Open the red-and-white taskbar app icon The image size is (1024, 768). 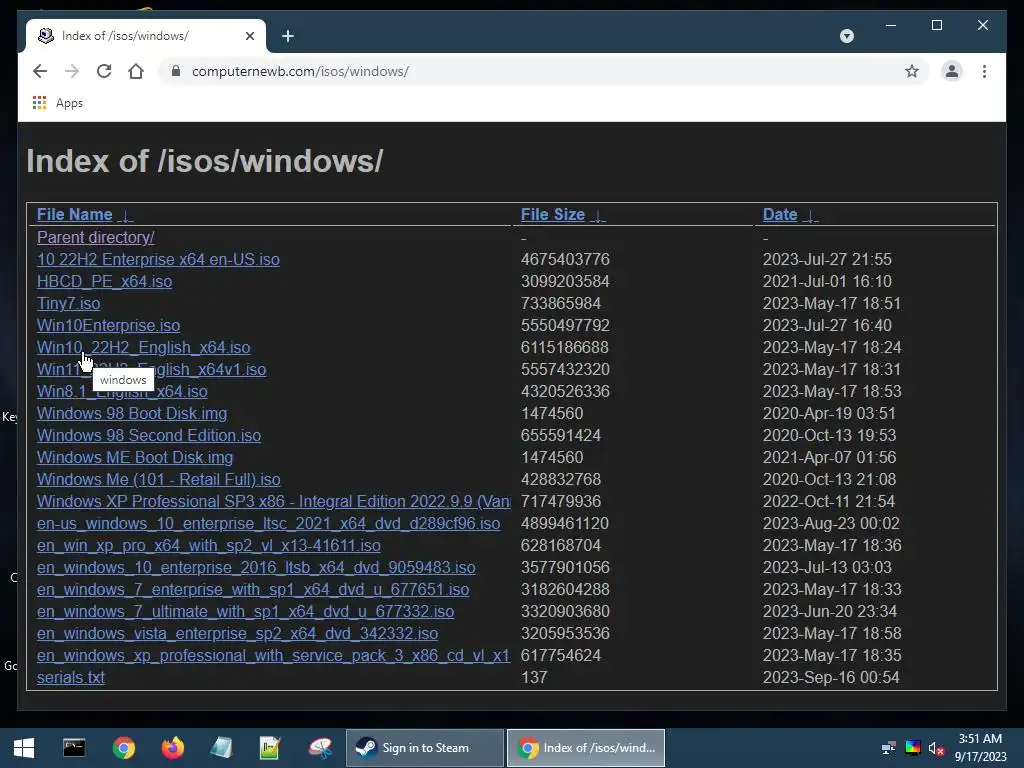point(320,748)
